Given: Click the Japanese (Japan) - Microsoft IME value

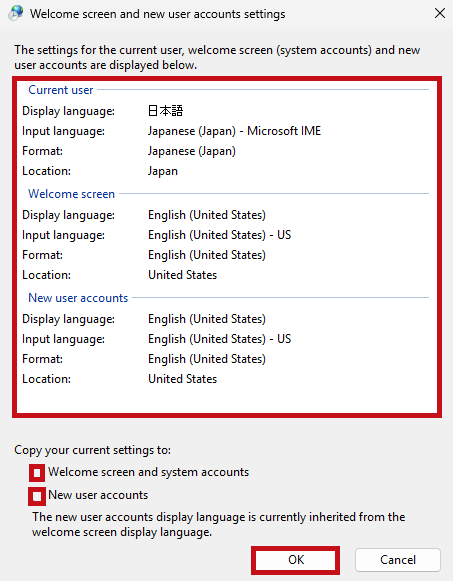Looking at the screenshot, I should pyautogui.click(x=234, y=131).
